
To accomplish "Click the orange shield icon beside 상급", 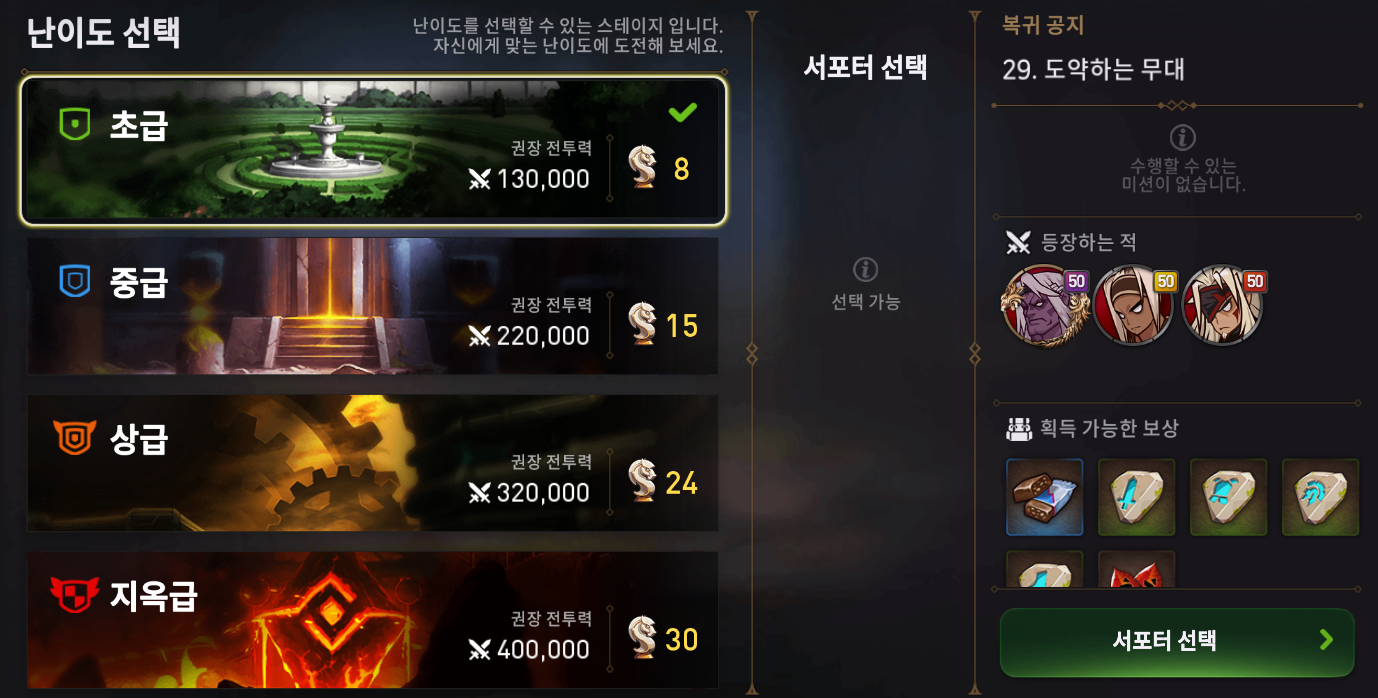I will (x=74, y=437).
